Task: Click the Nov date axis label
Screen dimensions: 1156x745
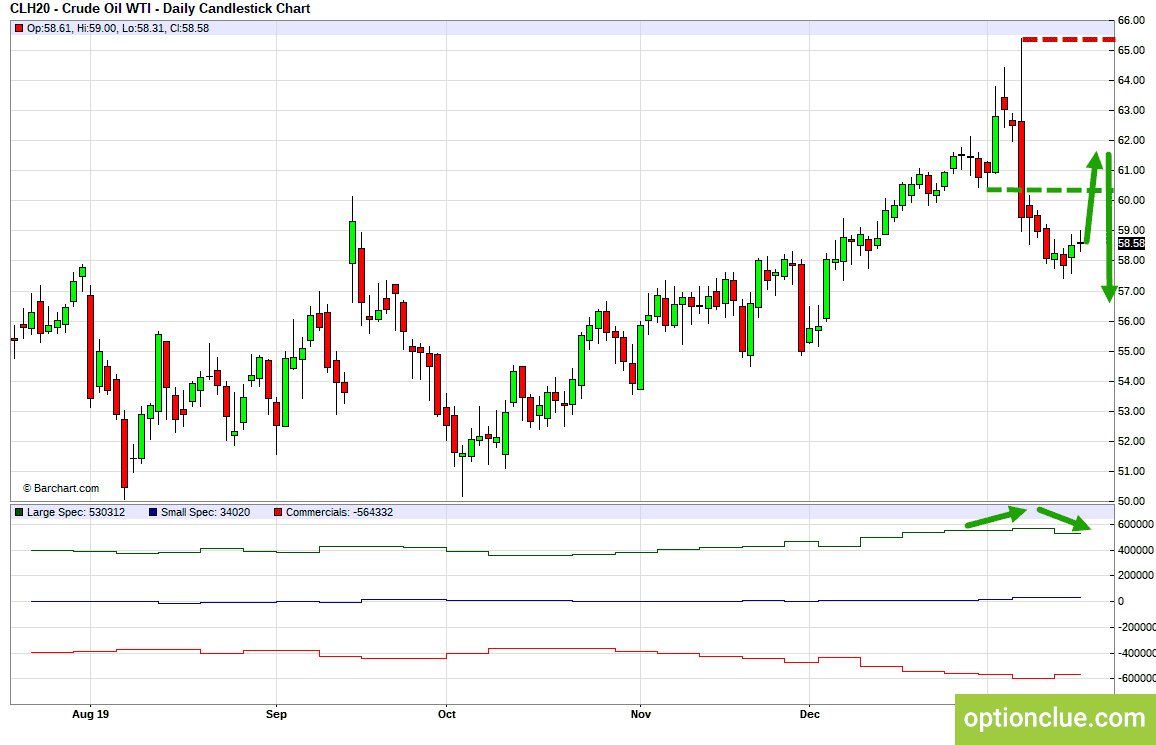Action: click(641, 714)
